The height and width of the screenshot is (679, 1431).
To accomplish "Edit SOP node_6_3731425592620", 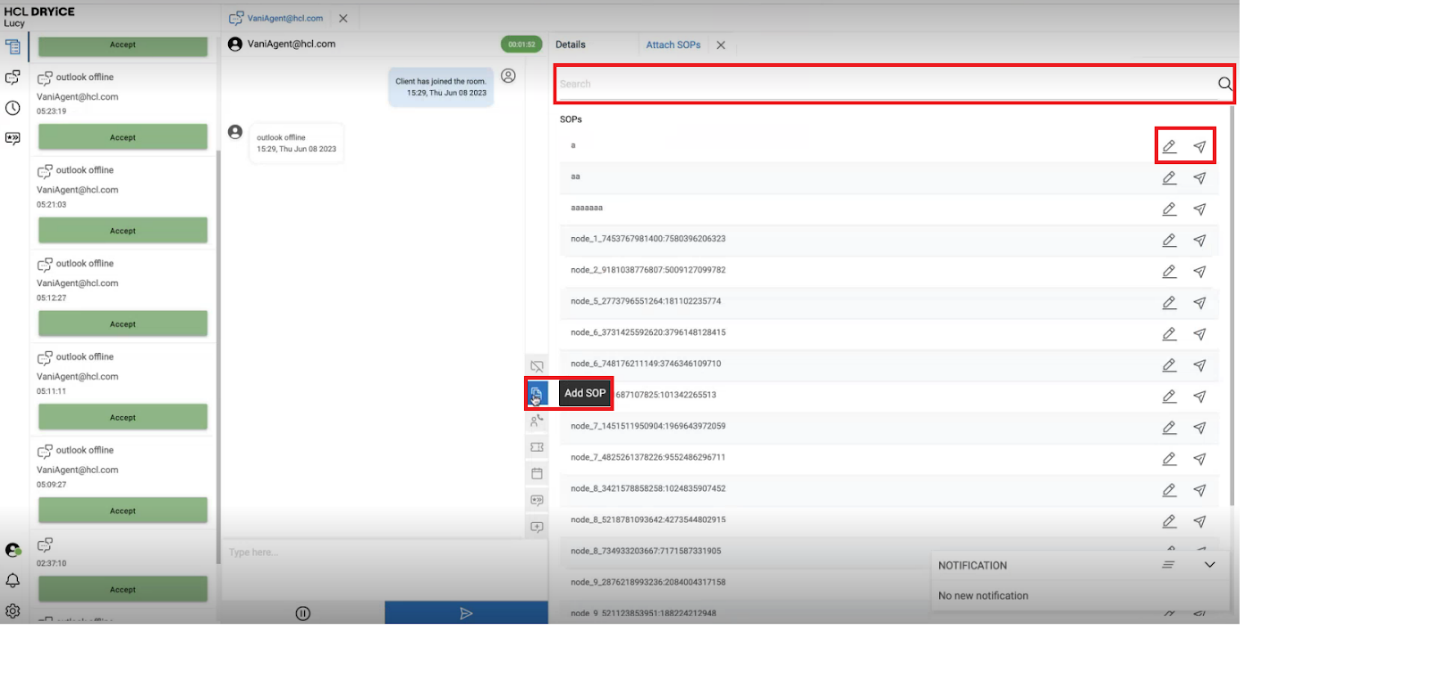I will click(1169, 333).
